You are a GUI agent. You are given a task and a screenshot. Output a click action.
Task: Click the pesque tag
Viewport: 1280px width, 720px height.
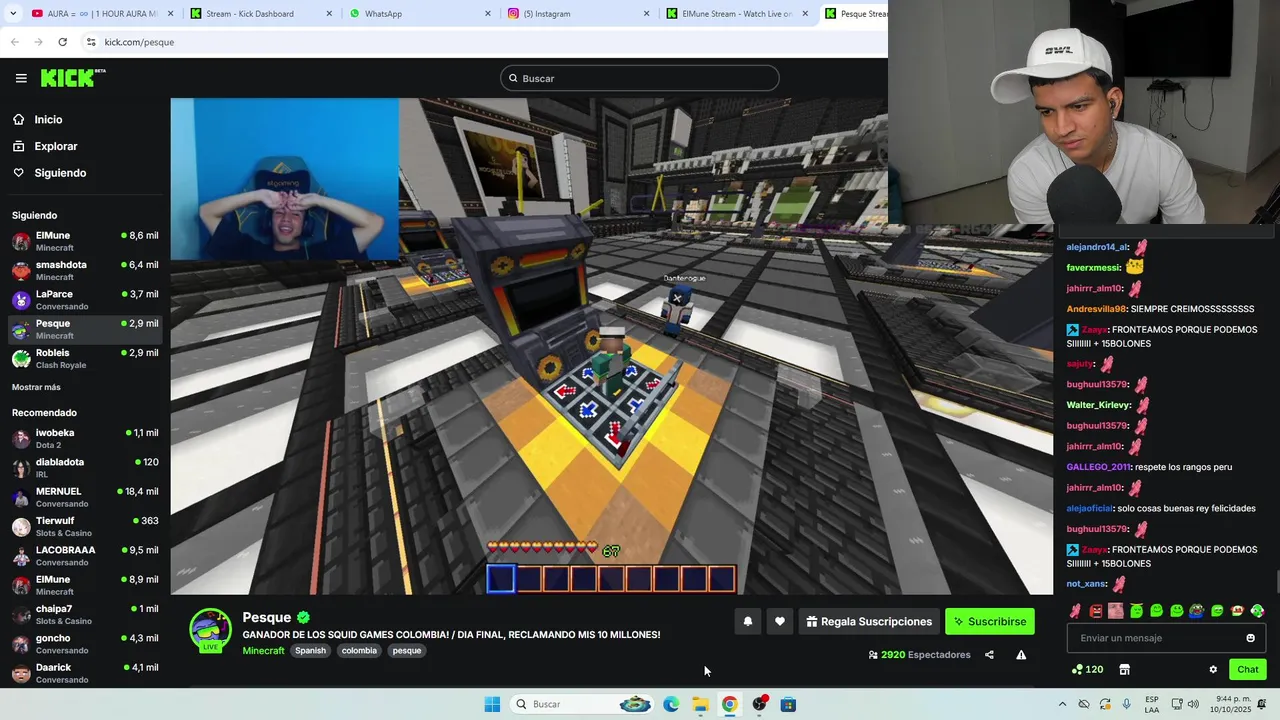tap(407, 651)
